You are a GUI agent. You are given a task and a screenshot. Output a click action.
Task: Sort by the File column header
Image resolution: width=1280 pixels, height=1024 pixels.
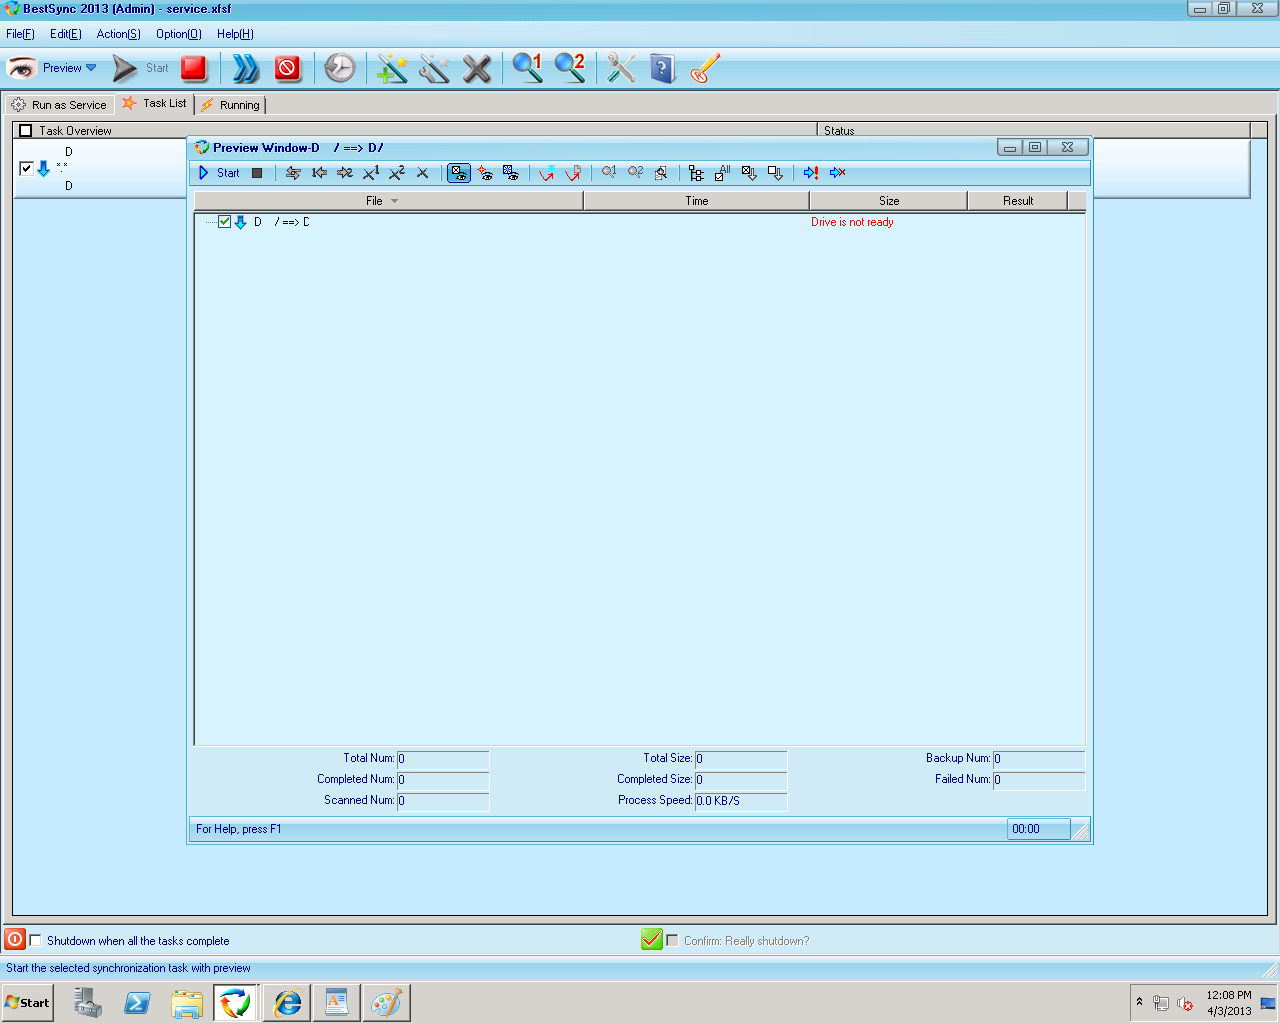click(388, 201)
